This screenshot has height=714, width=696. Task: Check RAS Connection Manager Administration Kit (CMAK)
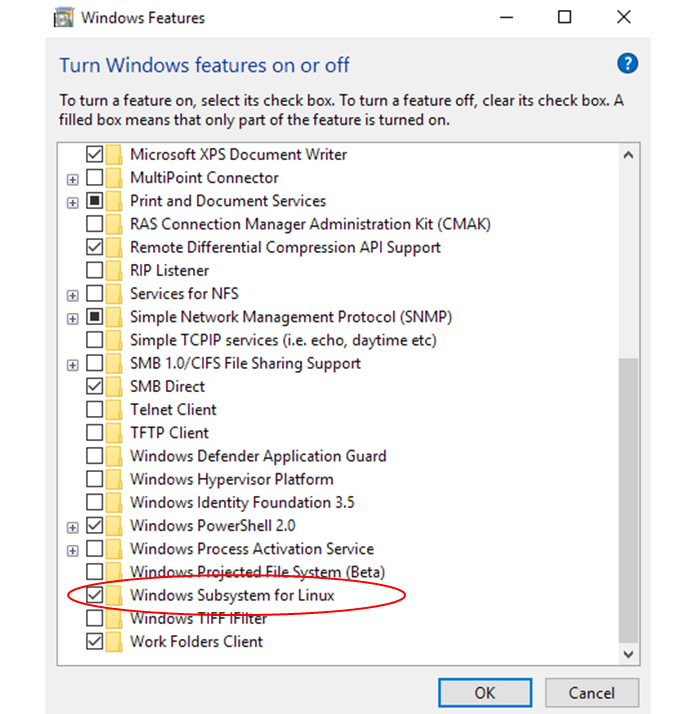94,224
